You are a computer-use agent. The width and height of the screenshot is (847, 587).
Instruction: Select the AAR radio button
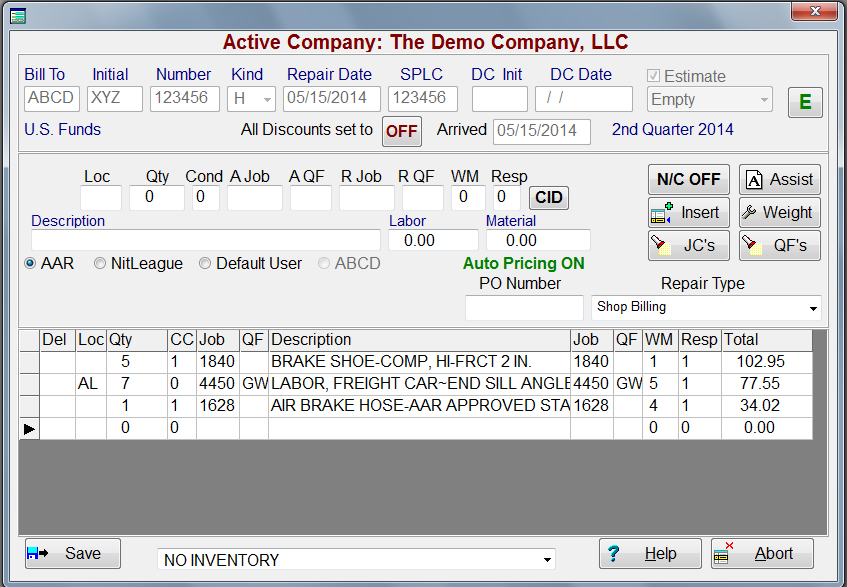tap(31, 264)
